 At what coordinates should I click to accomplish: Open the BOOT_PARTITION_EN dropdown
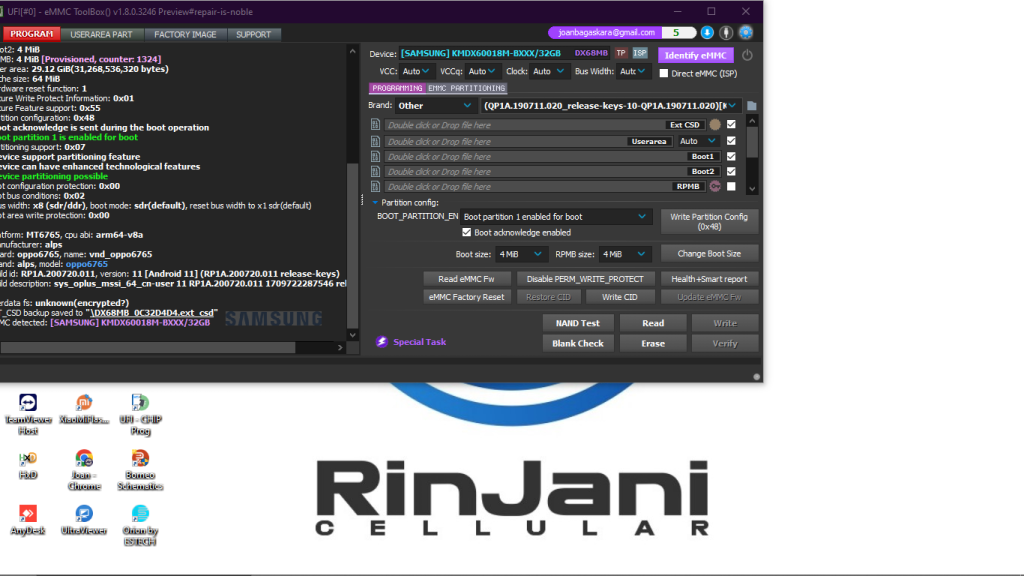[x=555, y=217]
